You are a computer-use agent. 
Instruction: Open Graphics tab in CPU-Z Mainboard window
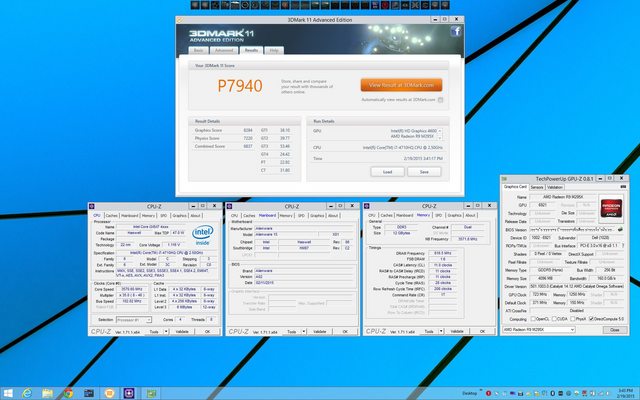(x=317, y=216)
